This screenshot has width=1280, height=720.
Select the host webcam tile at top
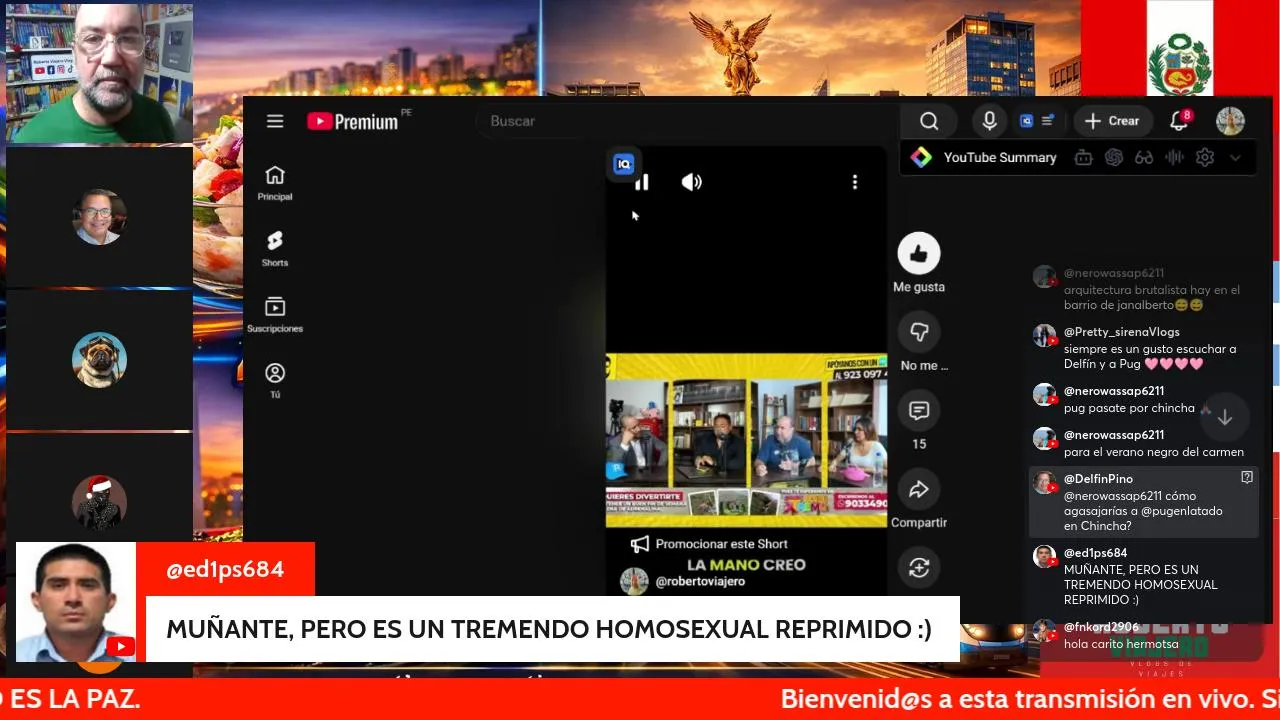click(x=99, y=73)
